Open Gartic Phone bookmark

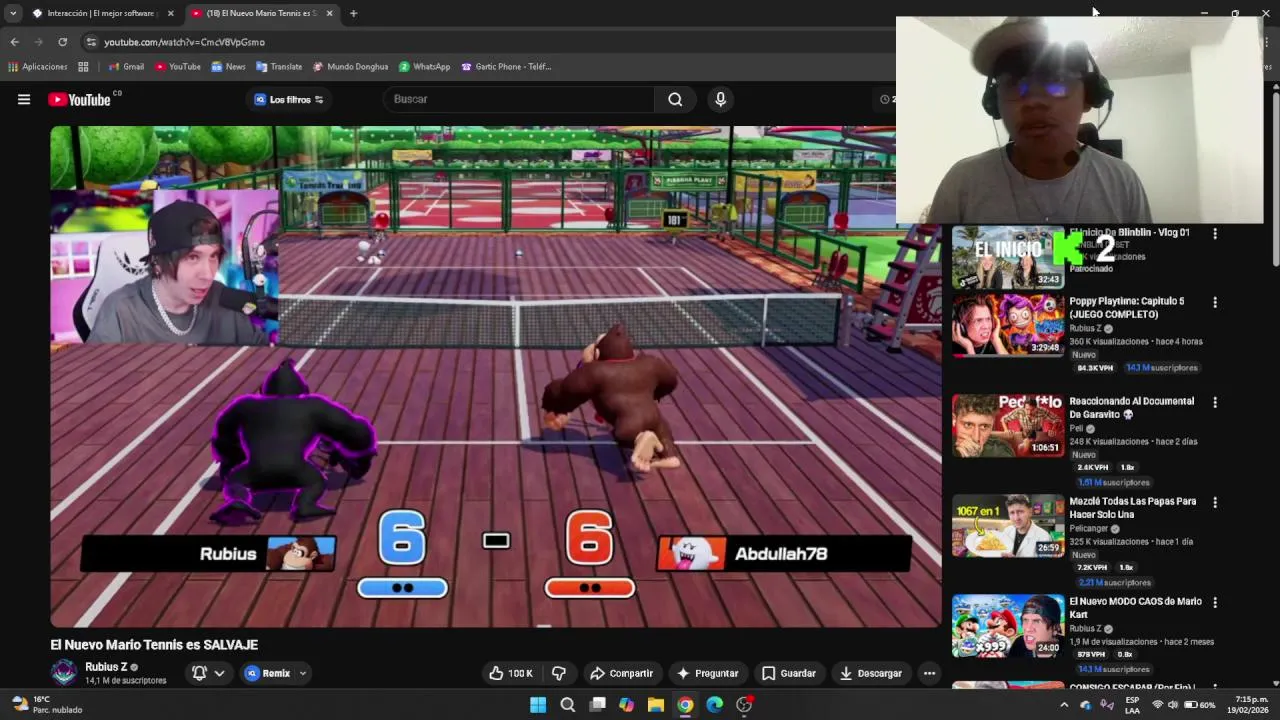pos(506,67)
